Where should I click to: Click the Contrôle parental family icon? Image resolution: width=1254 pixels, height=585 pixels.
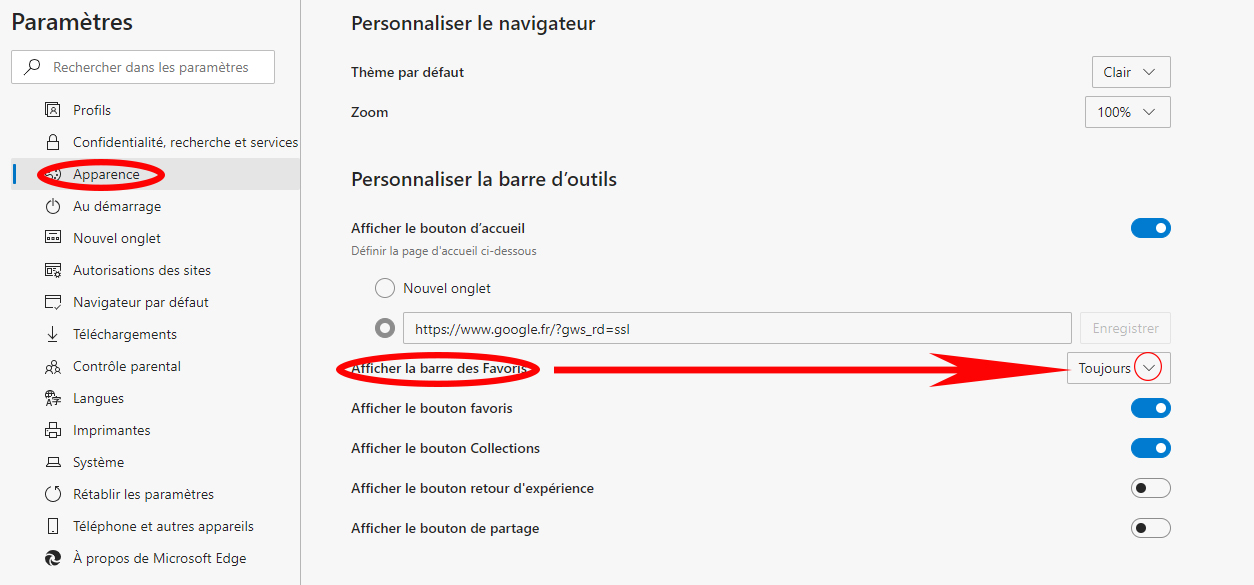[x=53, y=366]
